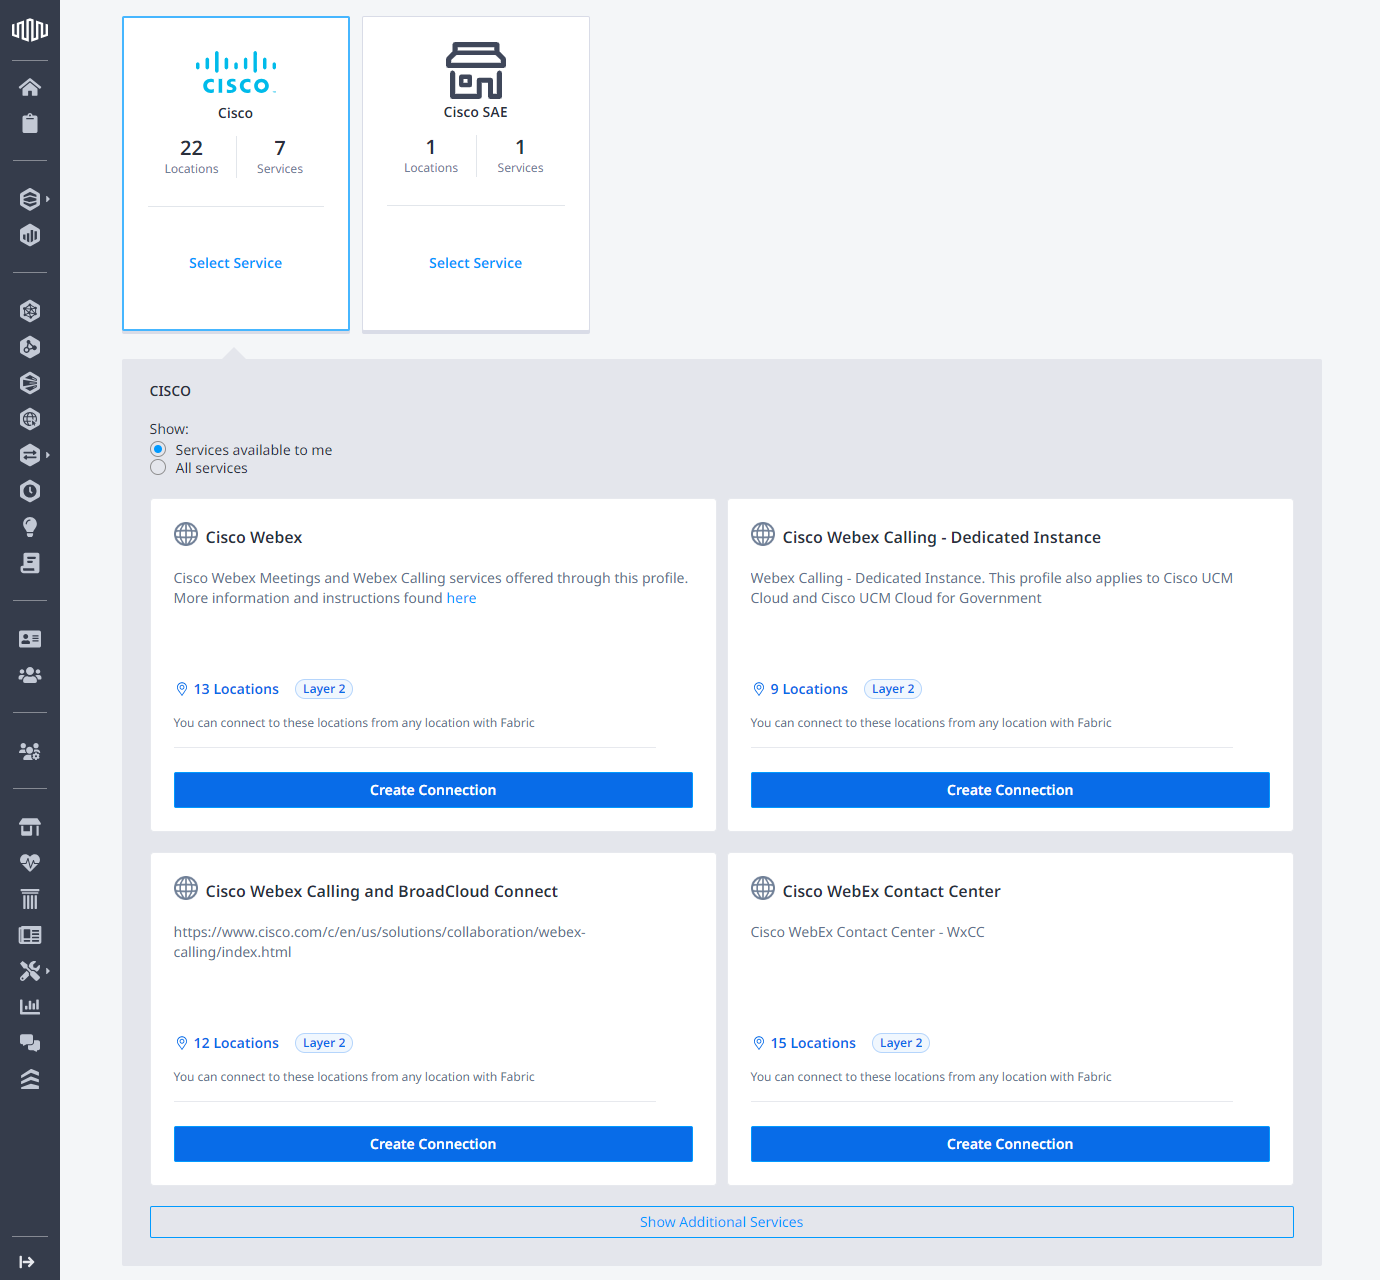
Task: Click the connected-nodes hexagon sidebar icon
Action: tap(30, 347)
